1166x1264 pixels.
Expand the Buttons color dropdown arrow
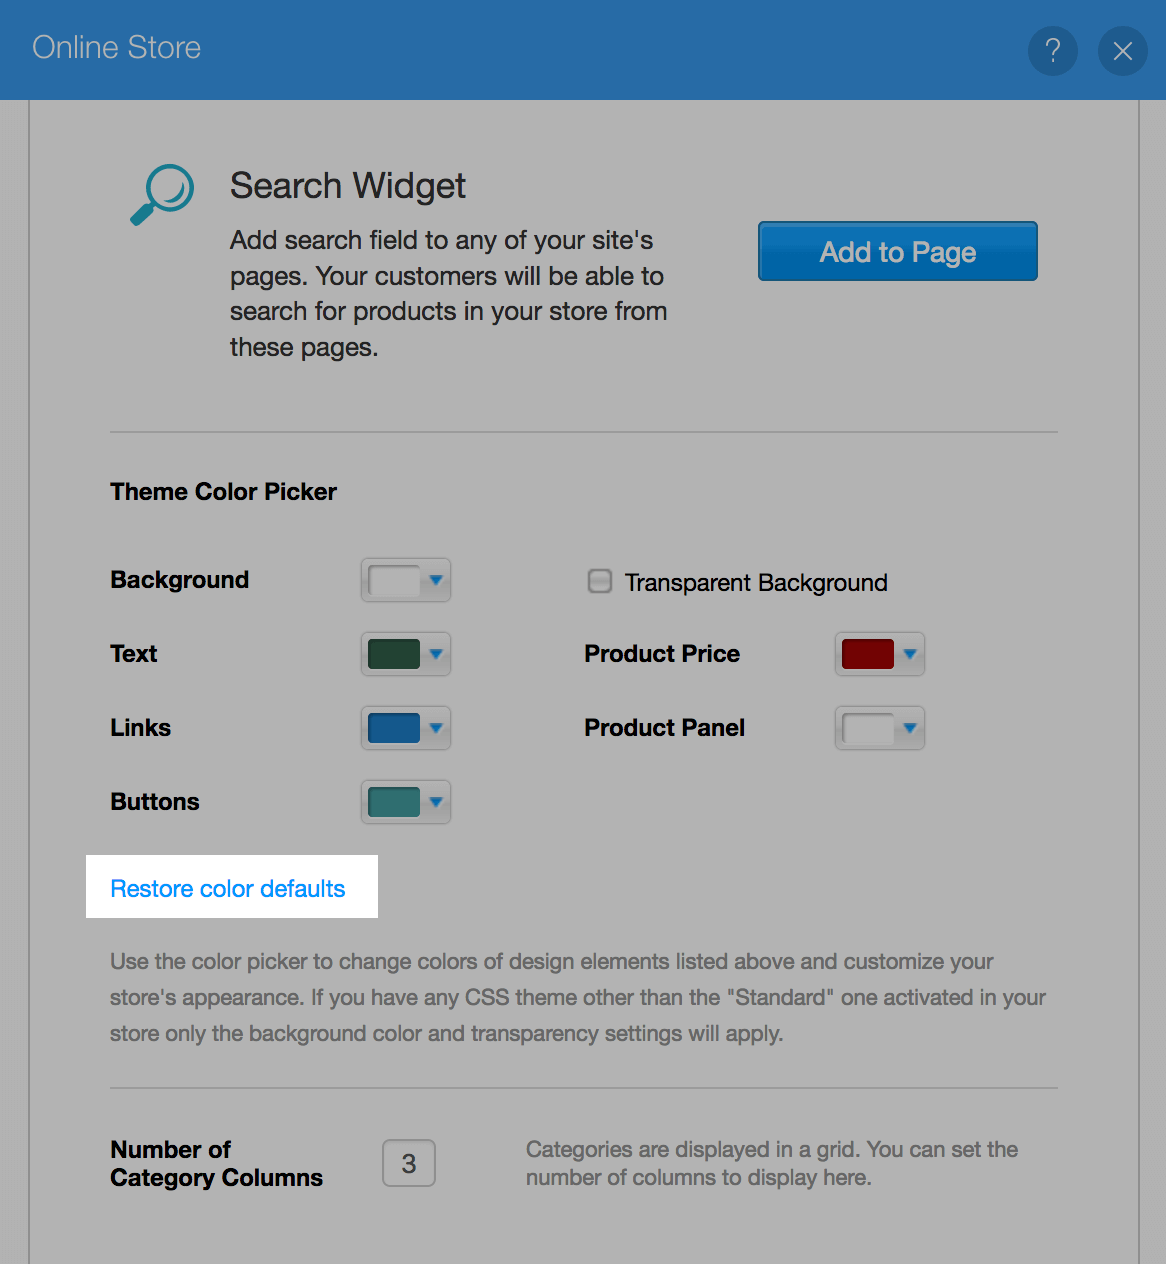pos(436,802)
